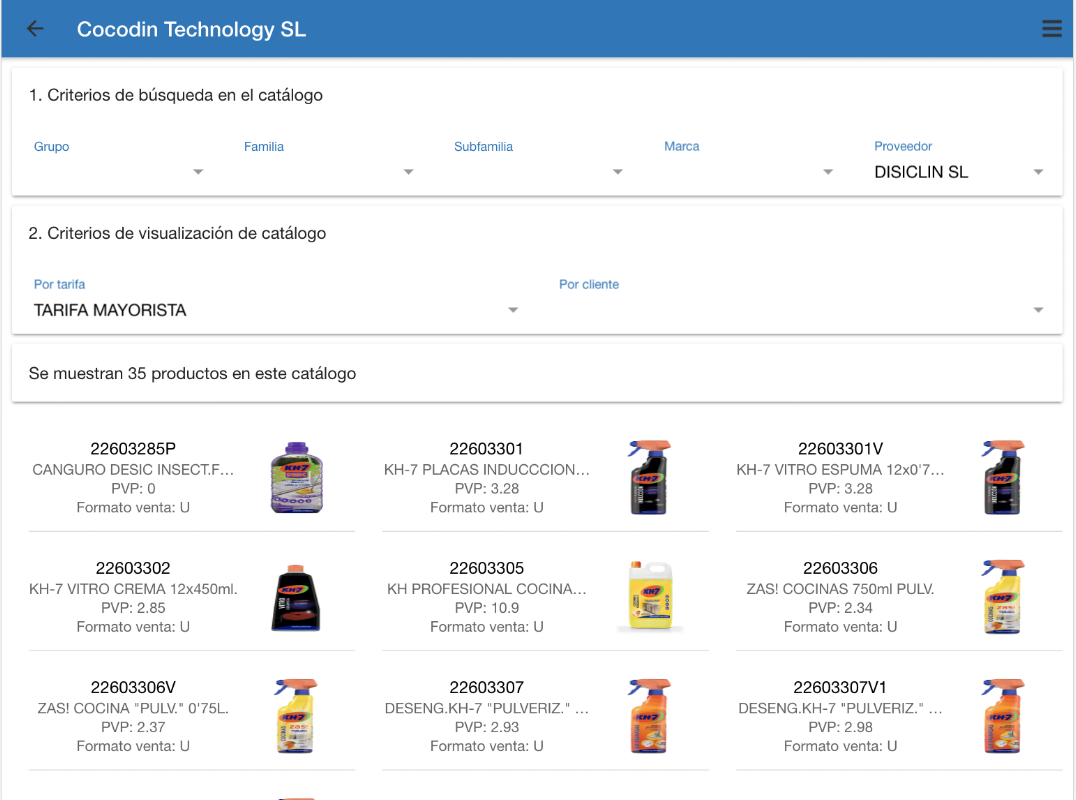Screen dimensions: 1076x800
Task: Click the '1. Criterios de búsqueda en el catálogo' heading
Action: point(176,95)
